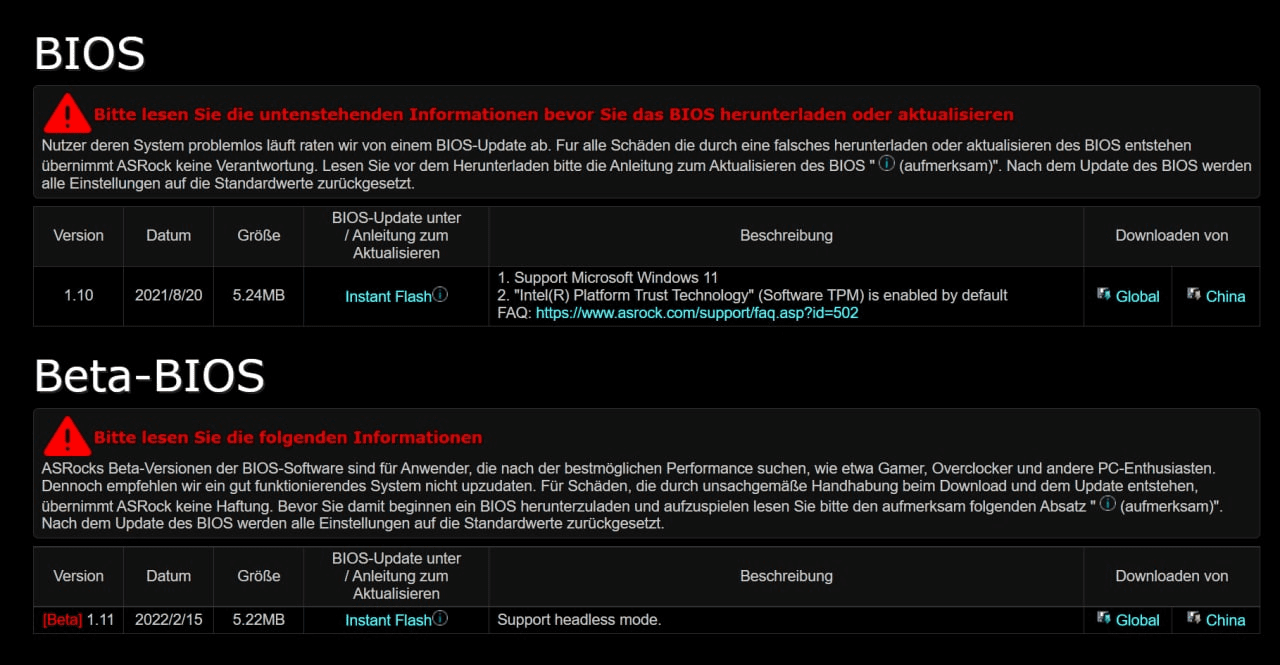Click the 'Support headless mode.' description
1280x665 pixels.
[x=579, y=620]
